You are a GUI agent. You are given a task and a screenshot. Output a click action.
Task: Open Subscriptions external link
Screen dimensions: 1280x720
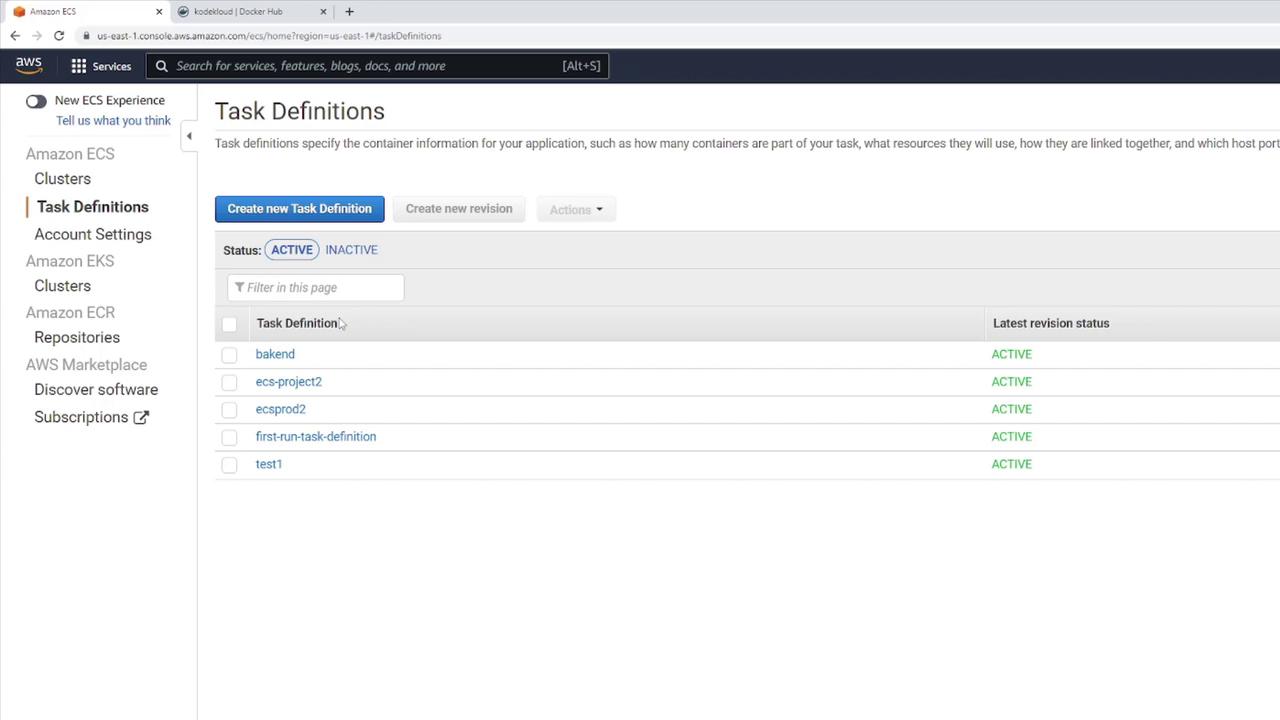[91, 417]
